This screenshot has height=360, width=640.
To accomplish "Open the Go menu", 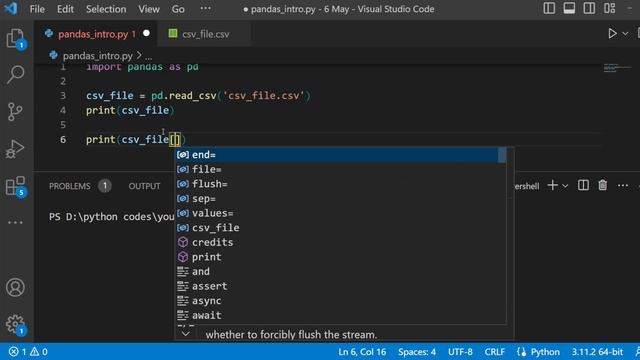I will (x=178, y=9).
